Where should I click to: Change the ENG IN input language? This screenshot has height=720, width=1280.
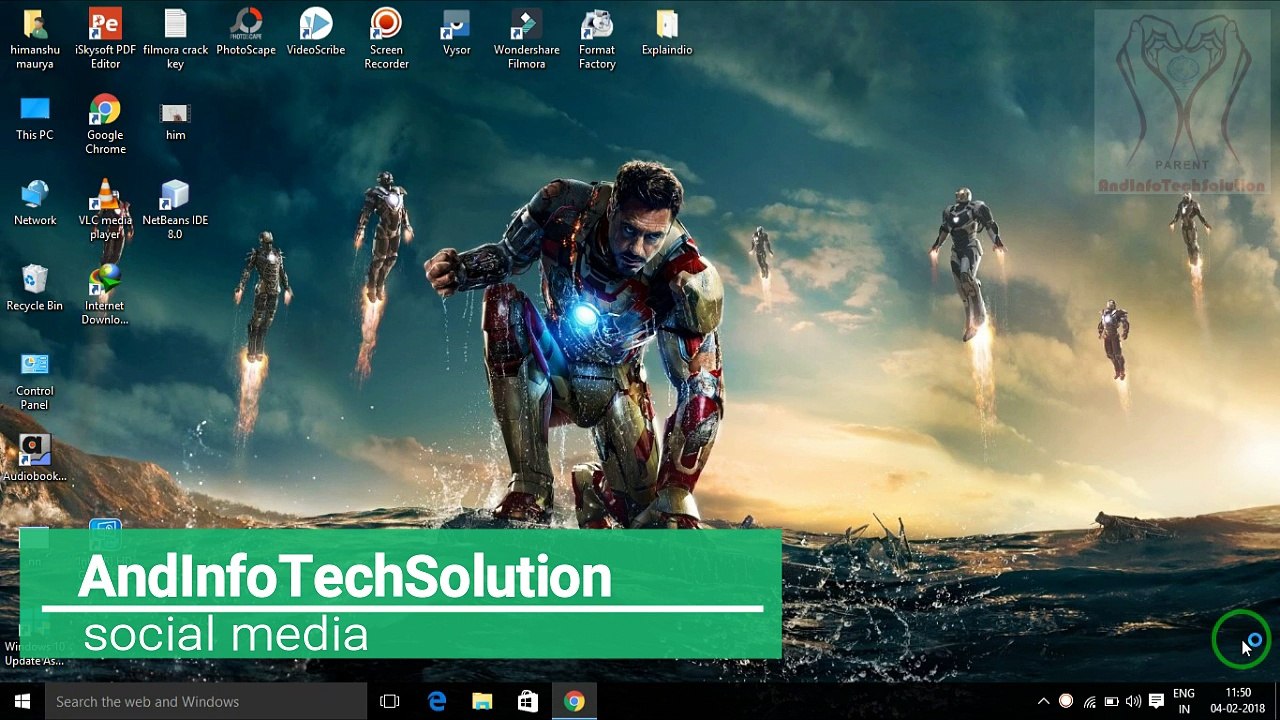click(x=1184, y=701)
